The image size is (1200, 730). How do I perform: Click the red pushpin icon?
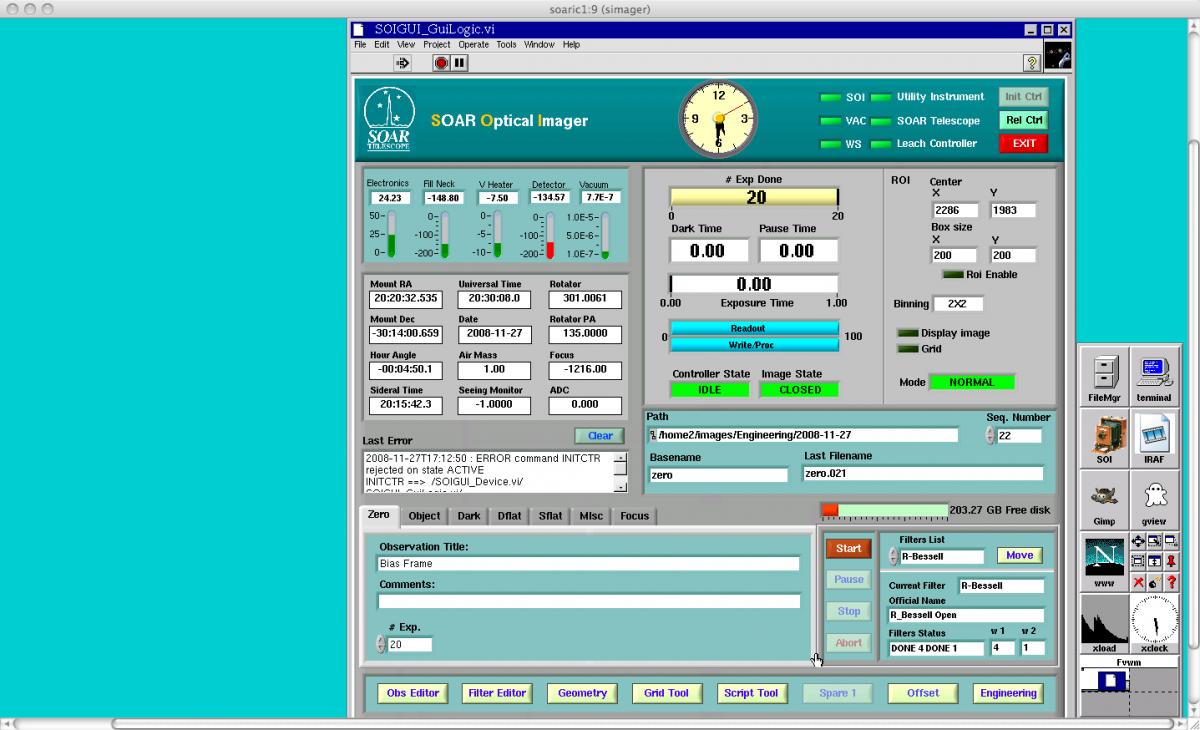click(1171, 562)
